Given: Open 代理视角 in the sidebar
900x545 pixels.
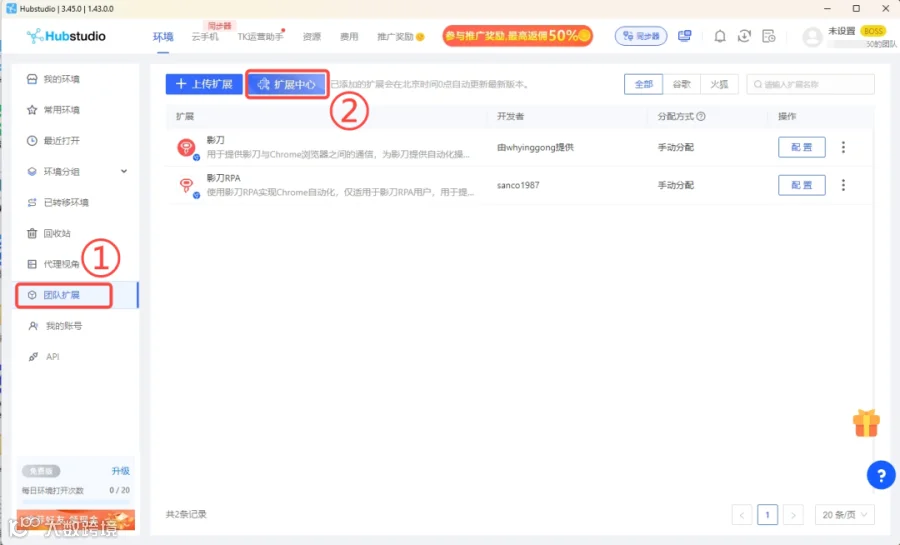Looking at the screenshot, I should (x=53, y=264).
